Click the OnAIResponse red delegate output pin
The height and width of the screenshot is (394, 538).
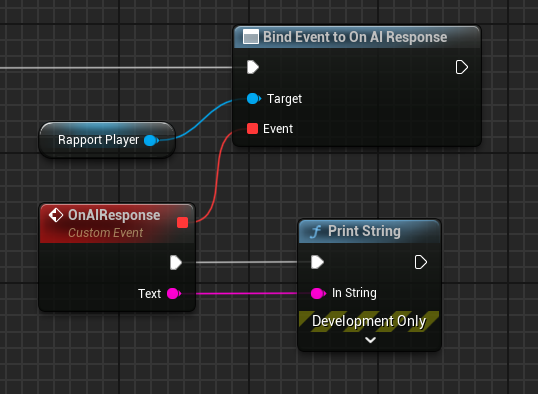[x=183, y=222]
